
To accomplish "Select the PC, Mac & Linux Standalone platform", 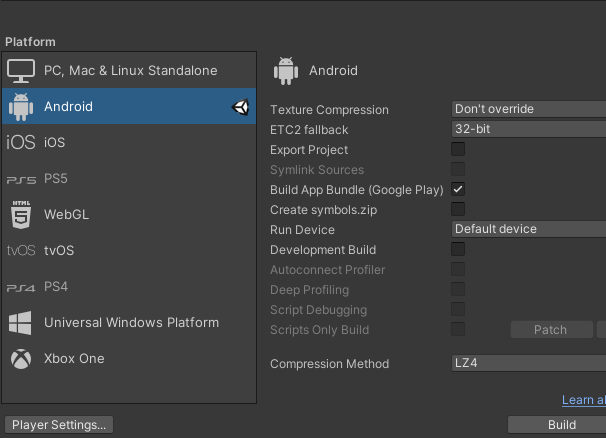I will 129,70.
